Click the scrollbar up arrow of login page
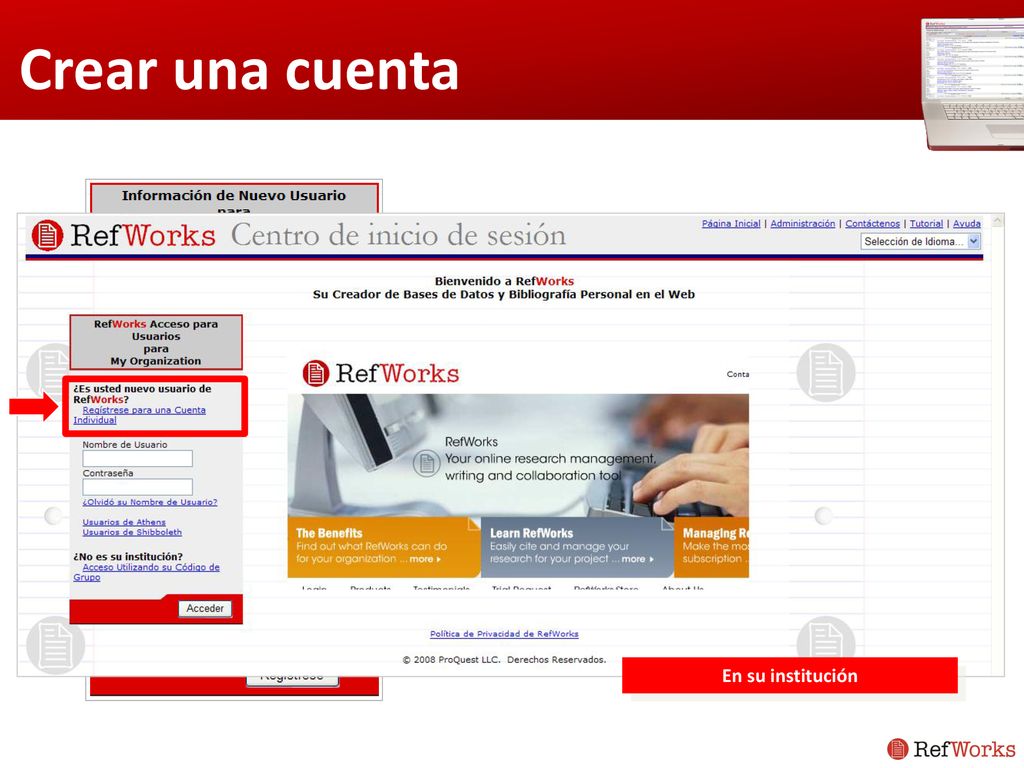 click(997, 222)
